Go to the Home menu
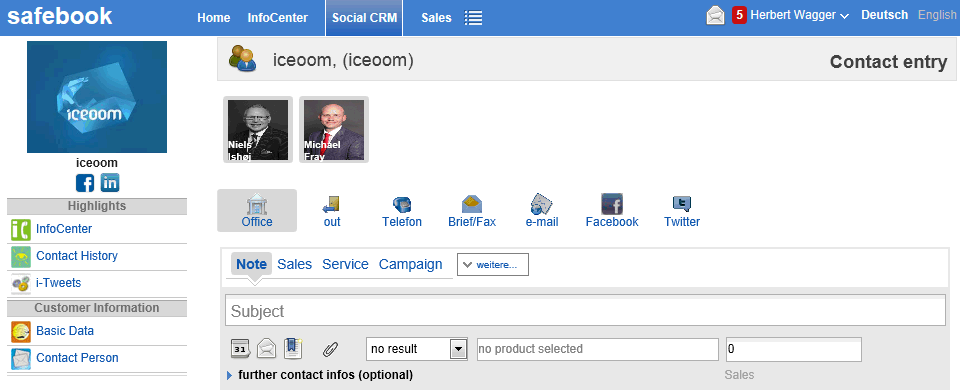 click(x=214, y=18)
